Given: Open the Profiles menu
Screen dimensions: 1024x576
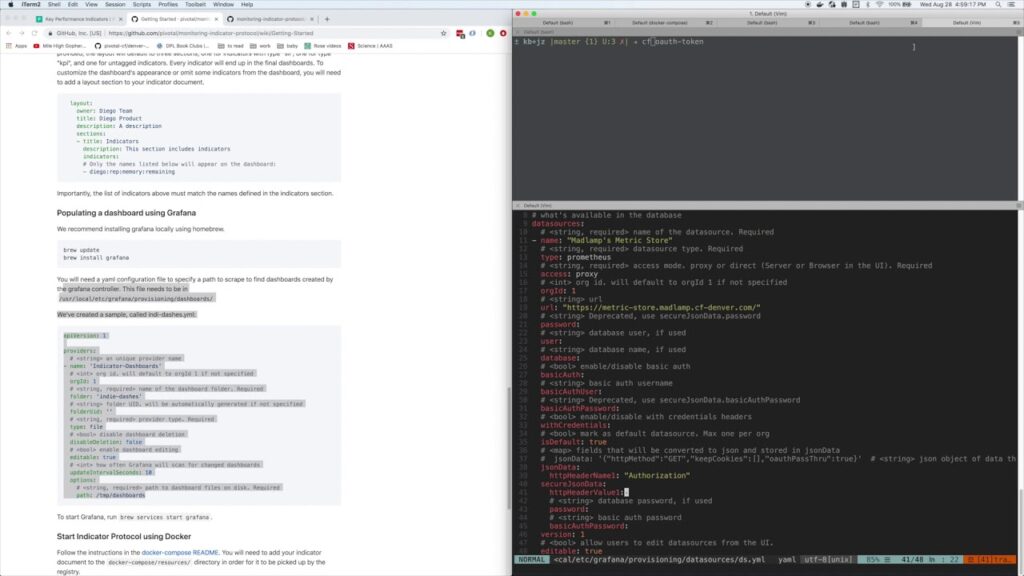Looking at the screenshot, I should coord(168,4).
